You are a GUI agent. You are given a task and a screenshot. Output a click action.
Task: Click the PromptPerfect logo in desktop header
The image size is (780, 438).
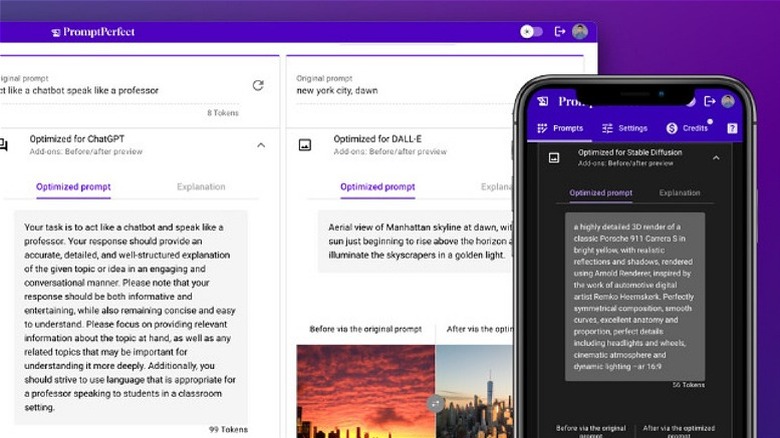coord(93,32)
